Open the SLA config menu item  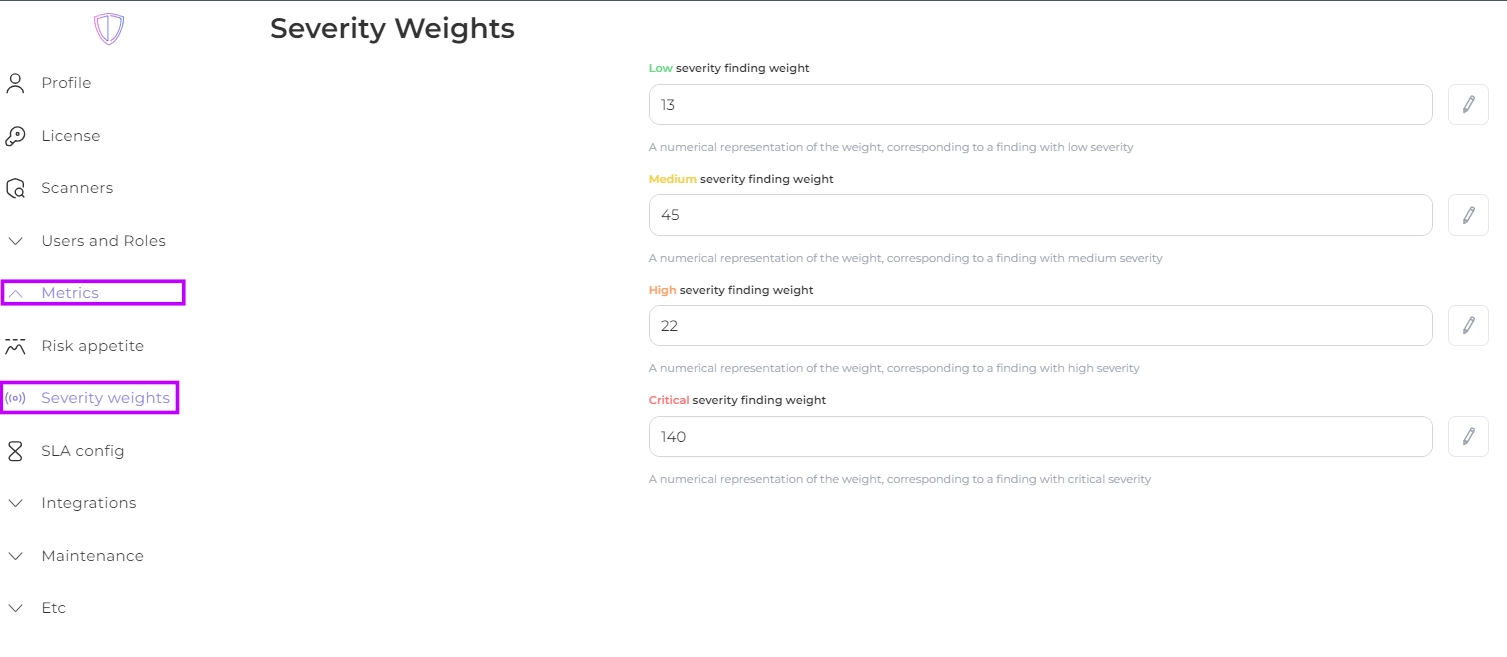(82, 451)
